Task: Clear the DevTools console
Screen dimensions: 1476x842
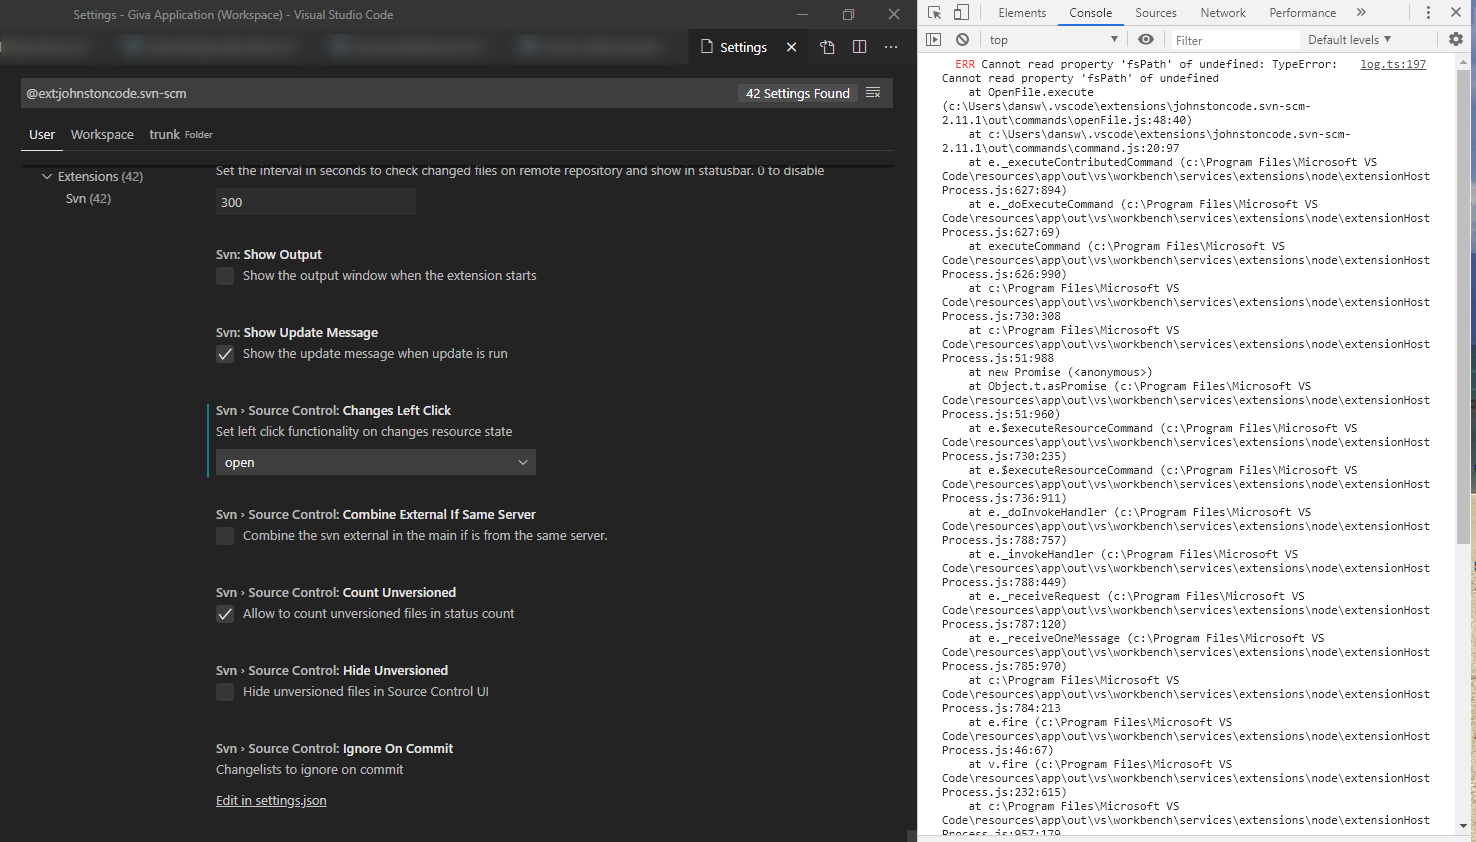Action: [962, 39]
